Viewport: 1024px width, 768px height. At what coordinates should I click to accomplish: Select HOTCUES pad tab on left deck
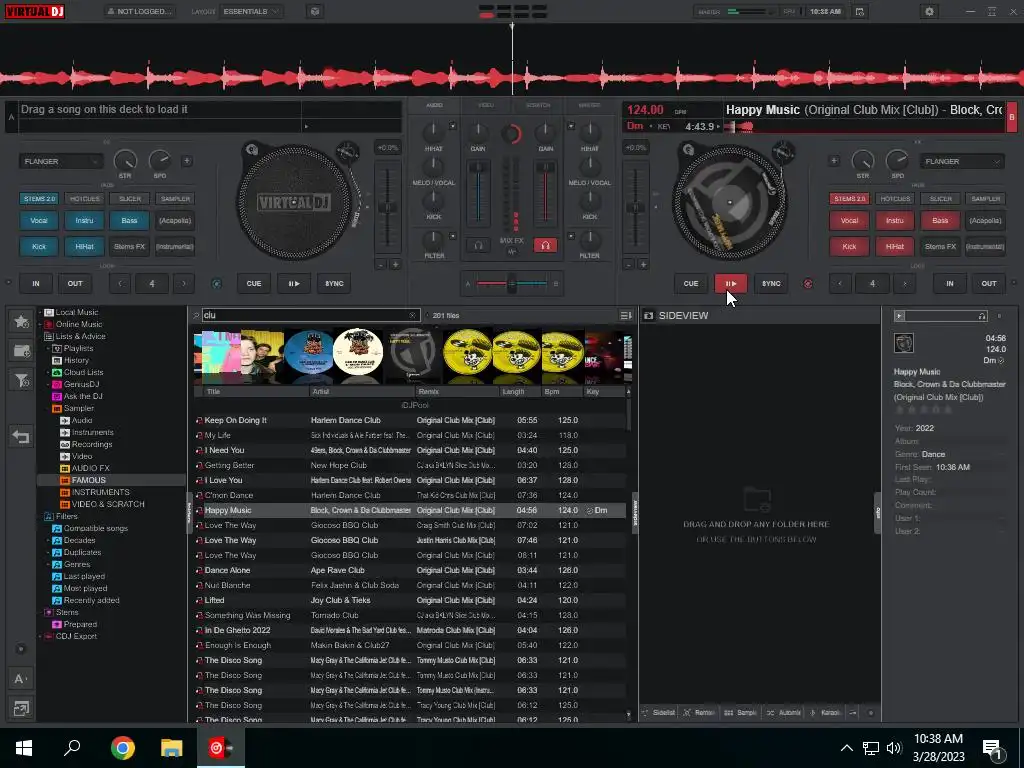tap(85, 199)
